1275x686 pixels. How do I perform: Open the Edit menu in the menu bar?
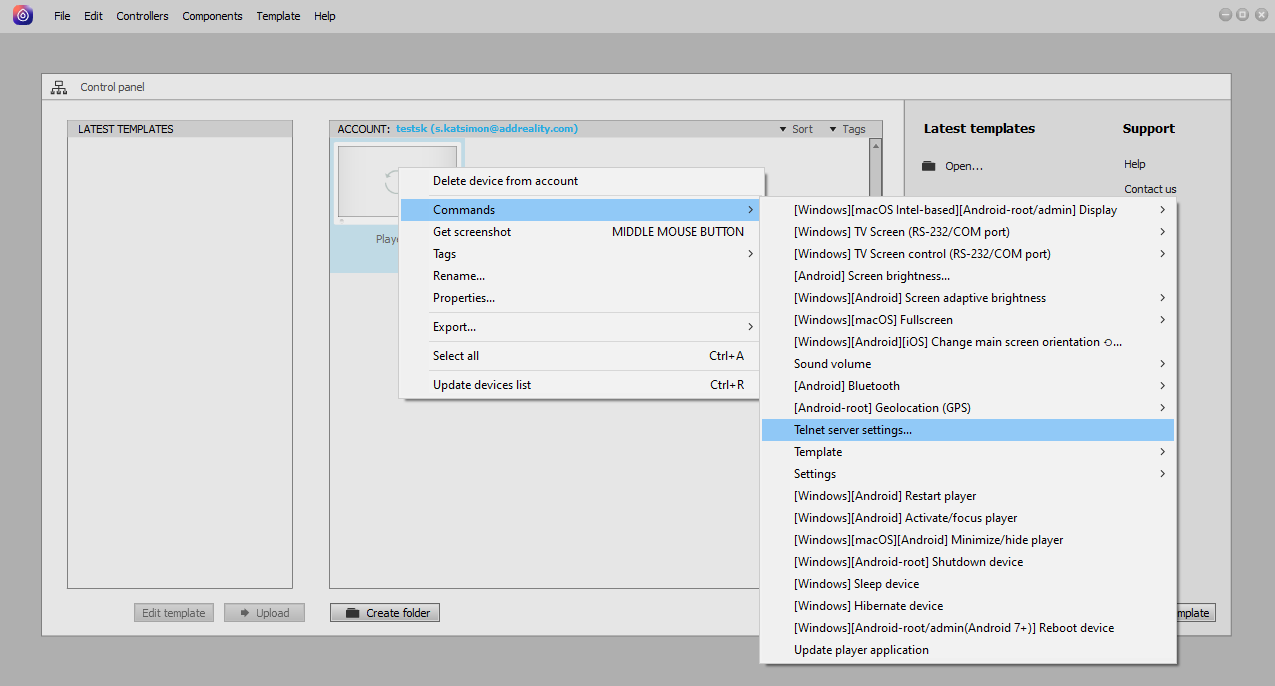click(x=93, y=16)
